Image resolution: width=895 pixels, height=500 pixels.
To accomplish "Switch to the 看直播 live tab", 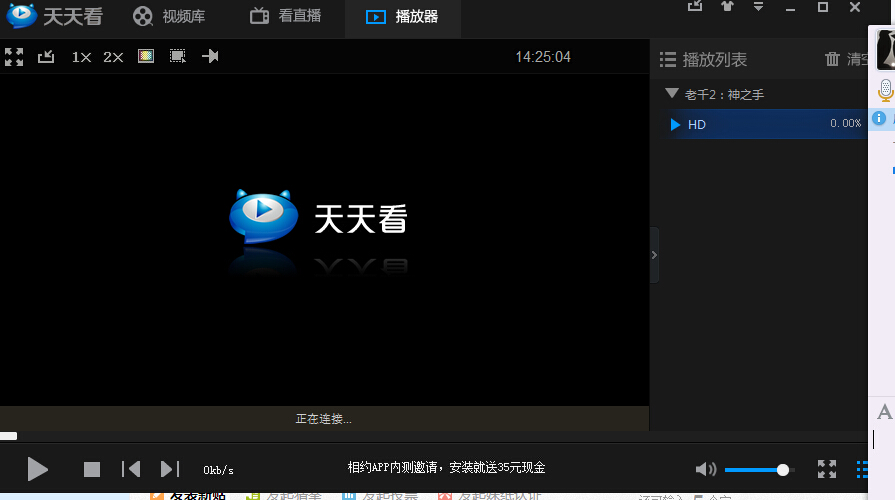I will pos(285,15).
